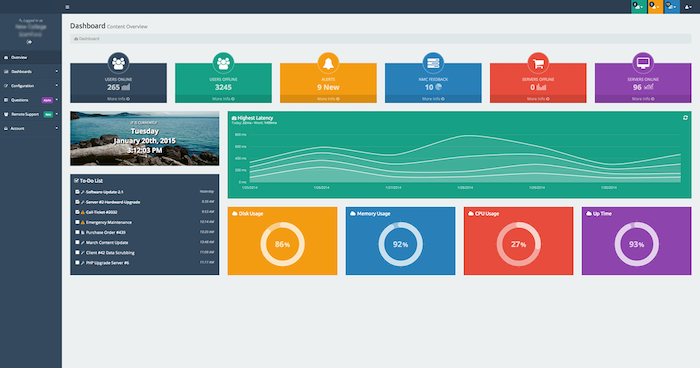The height and width of the screenshot is (368, 700).
Task: Refresh the Highest Latency chart
Action: [x=685, y=117]
